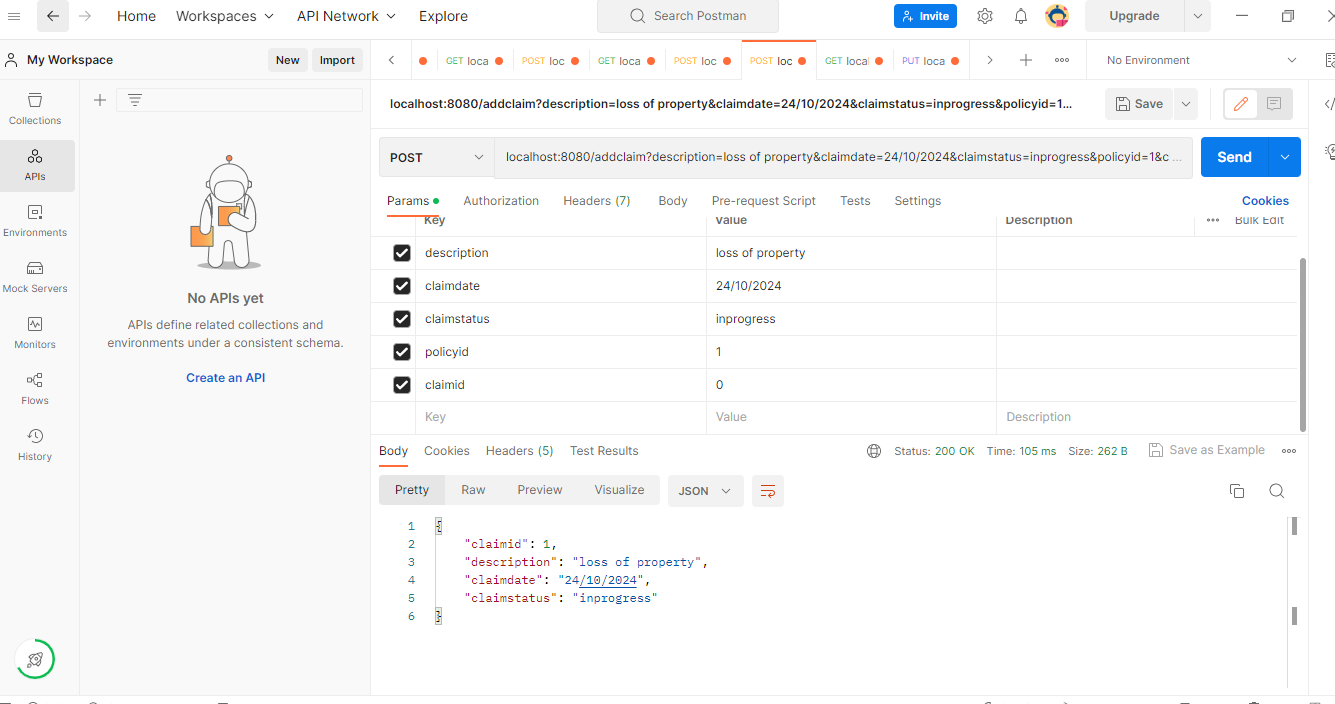The height and width of the screenshot is (704, 1335).
Task: Click the Import button
Action: [337, 60]
